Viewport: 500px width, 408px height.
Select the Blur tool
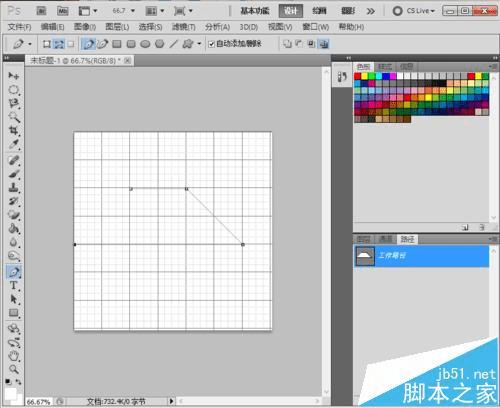tap(13, 242)
